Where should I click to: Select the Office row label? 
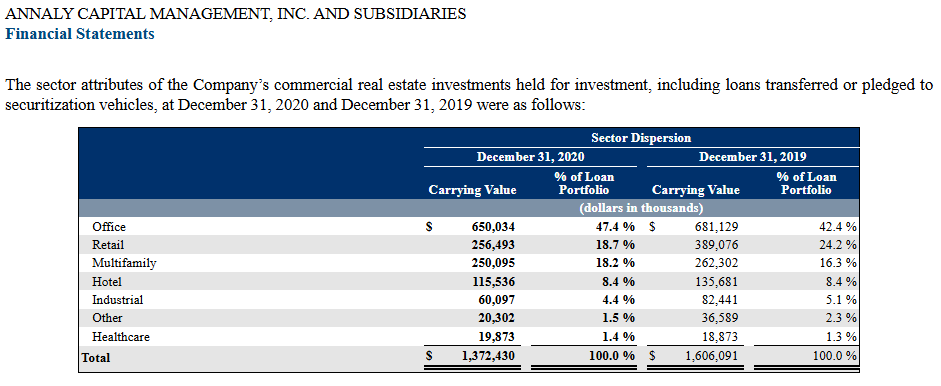109,227
